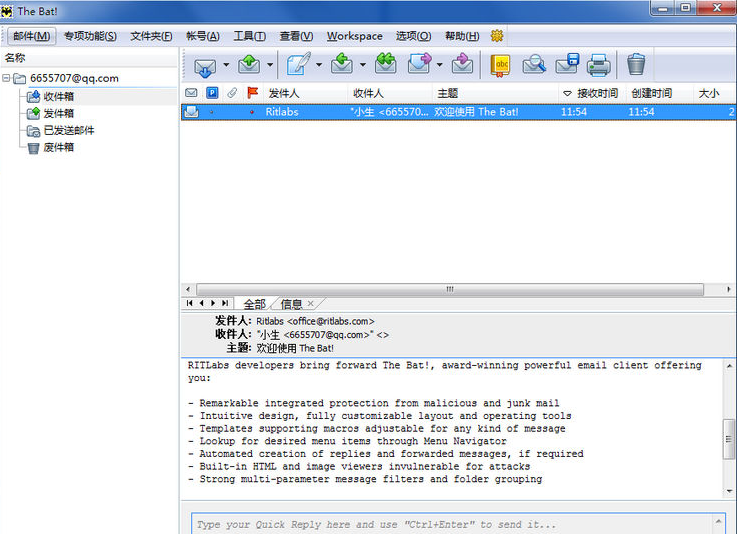Click the Send queued mail toolbar icon
Screen dimensions: 737x534
pos(249,64)
